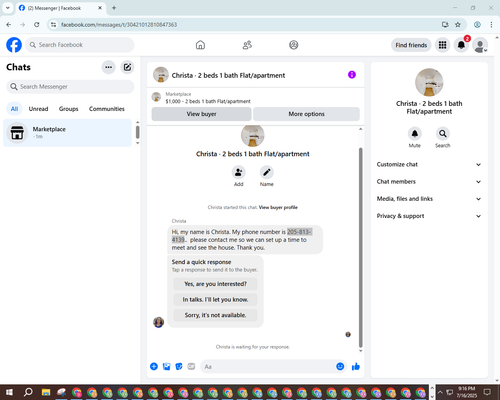Click the Chrome profile icon

click(477, 25)
